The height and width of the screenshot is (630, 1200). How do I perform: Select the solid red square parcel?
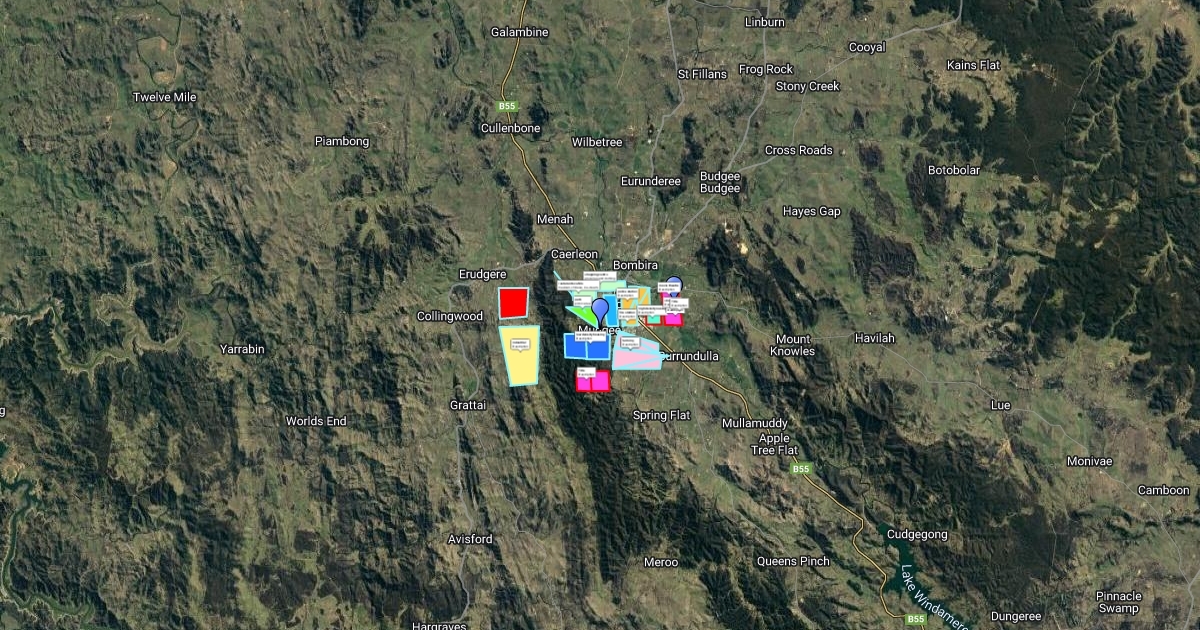513,302
